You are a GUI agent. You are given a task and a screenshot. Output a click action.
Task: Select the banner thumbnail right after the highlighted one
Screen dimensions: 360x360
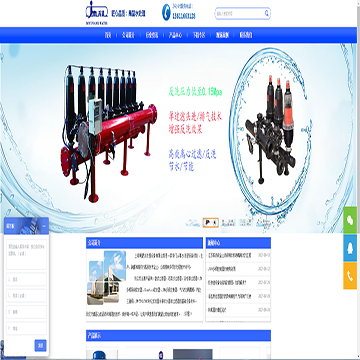point(228,222)
